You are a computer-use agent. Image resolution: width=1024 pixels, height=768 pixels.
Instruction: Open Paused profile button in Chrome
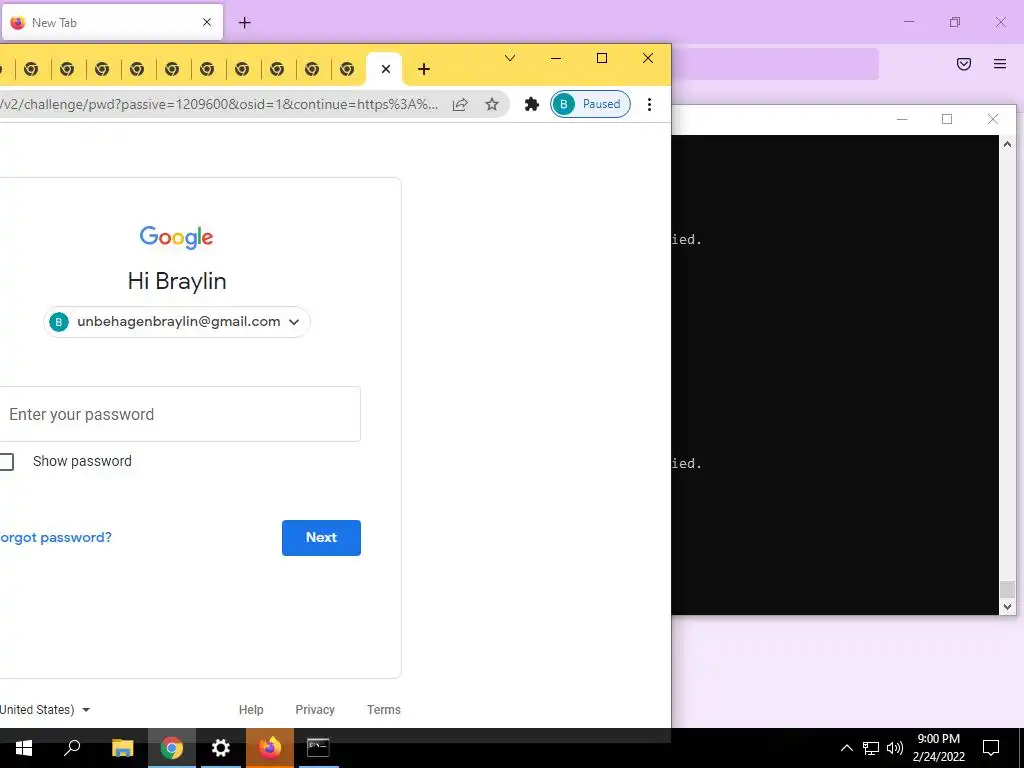pos(590,104)
